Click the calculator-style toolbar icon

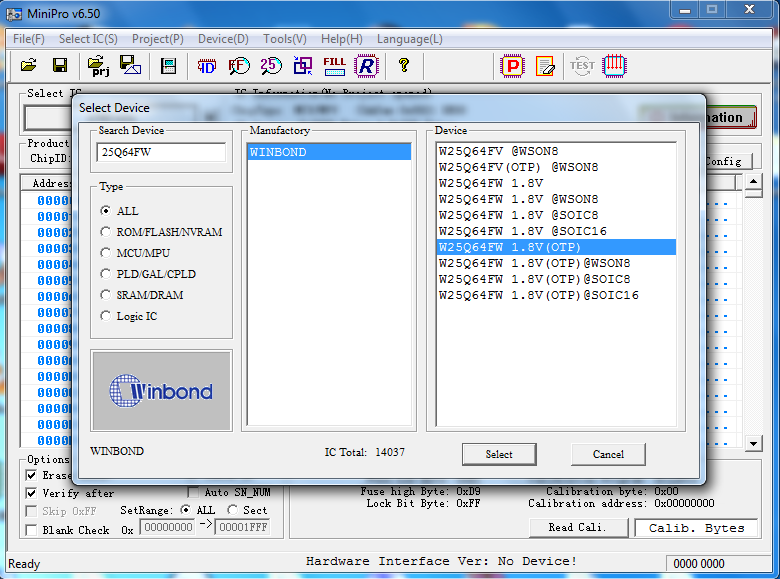pos(169,66)
